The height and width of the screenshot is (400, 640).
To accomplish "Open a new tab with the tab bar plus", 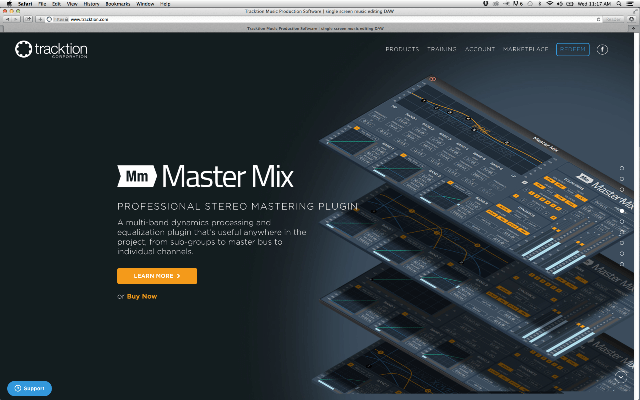I will 634,28.
